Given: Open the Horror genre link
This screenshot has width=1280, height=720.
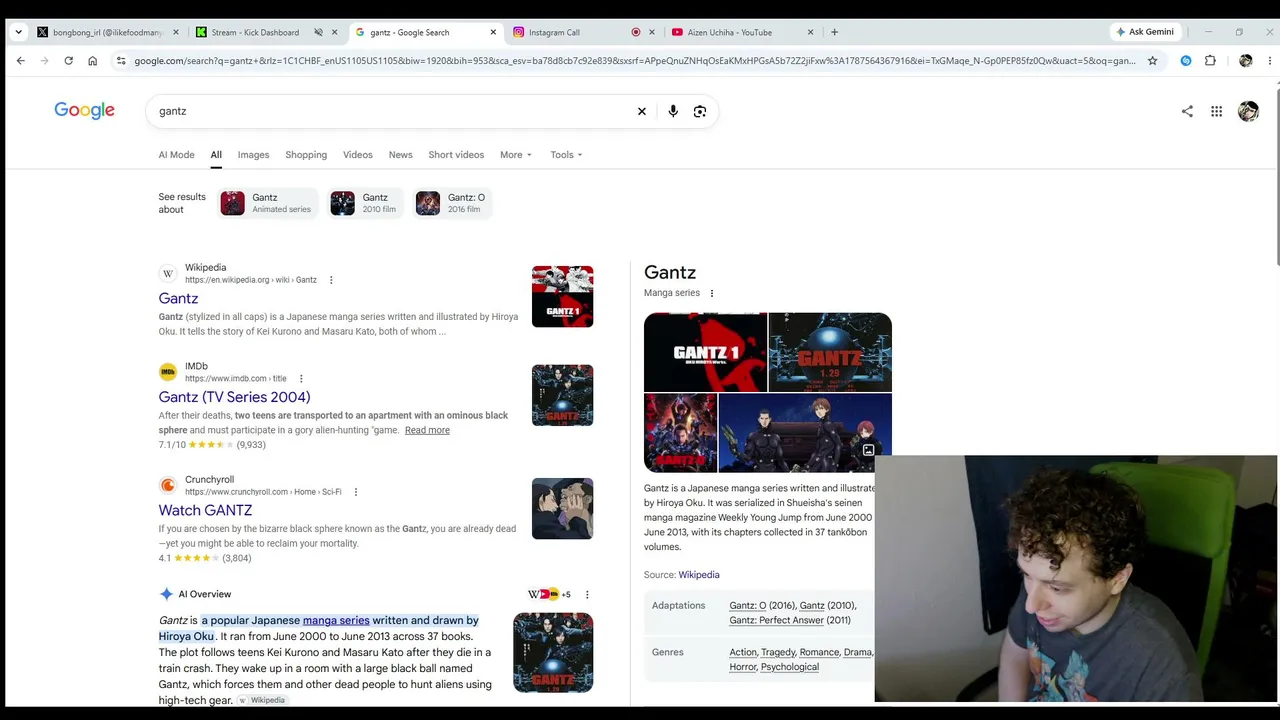Looking at the screenshot, I should [743, 667].
